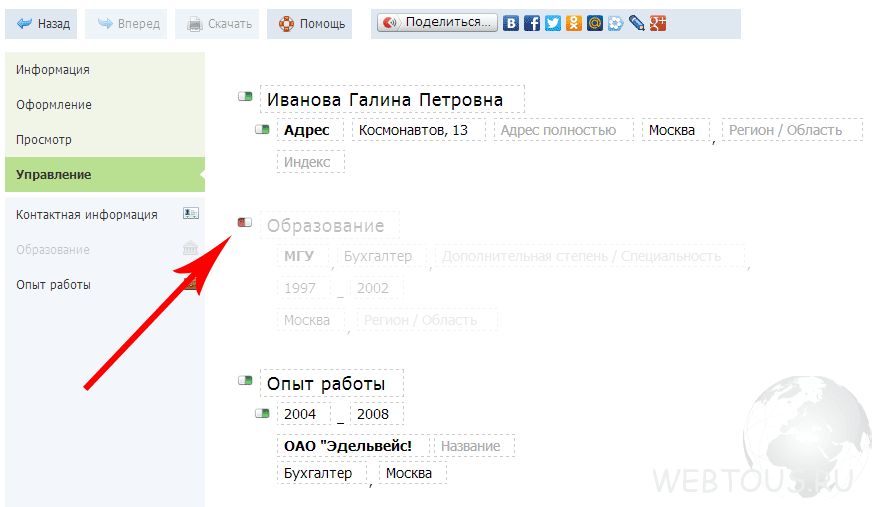Edit job position field Бухгалтер
The image size is (875, 507).
pos(322,472)
